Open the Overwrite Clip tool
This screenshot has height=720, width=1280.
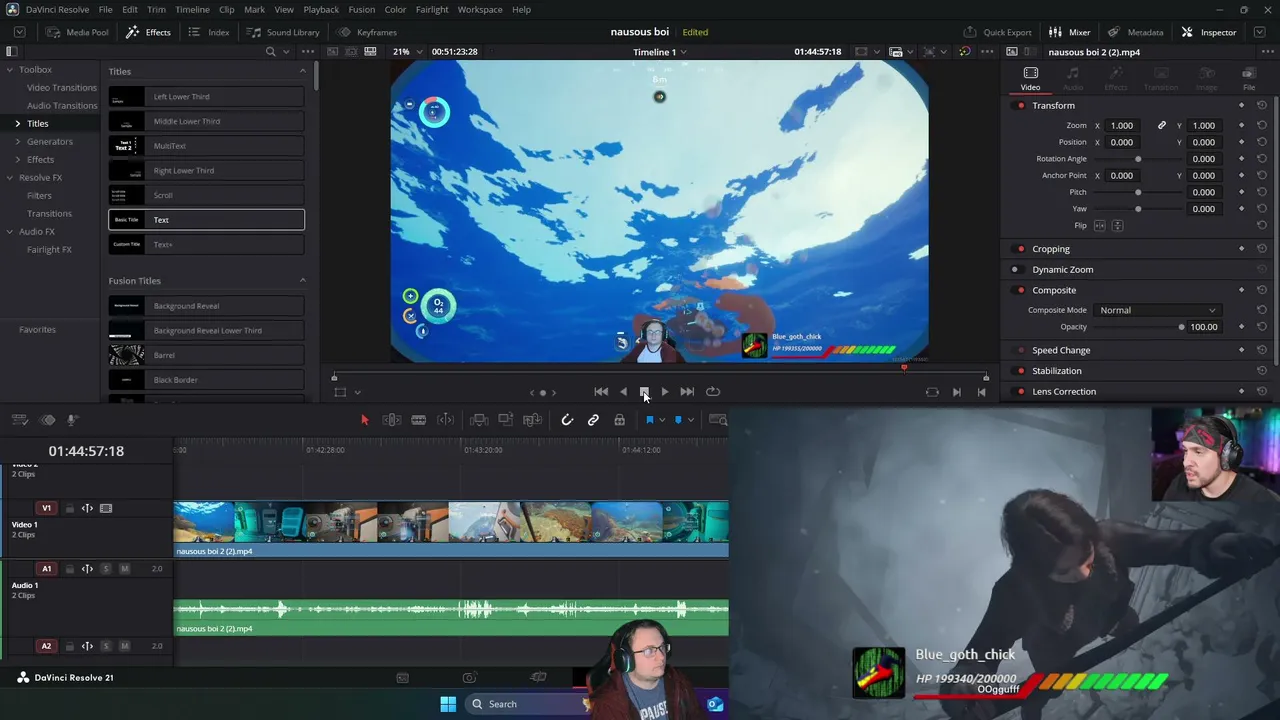506,420
